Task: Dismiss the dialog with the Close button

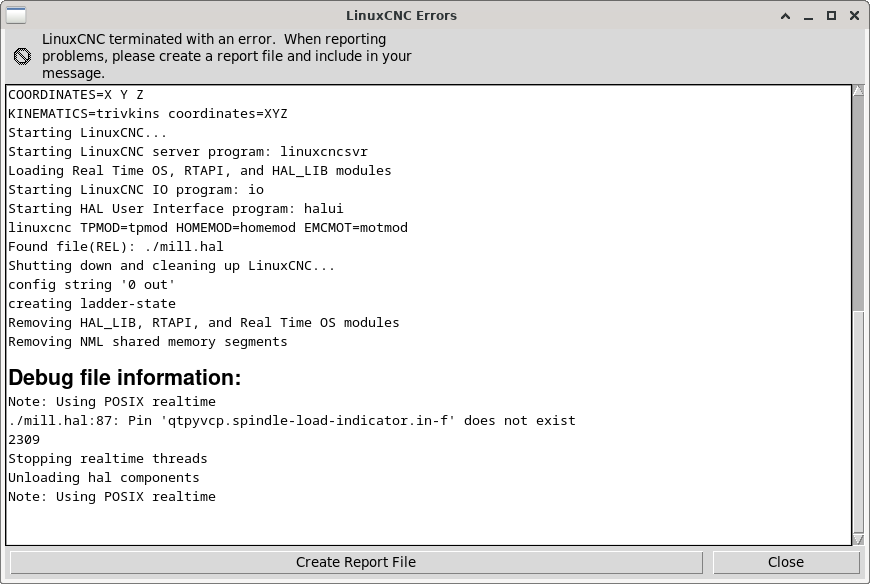Action: pos(786,562)
